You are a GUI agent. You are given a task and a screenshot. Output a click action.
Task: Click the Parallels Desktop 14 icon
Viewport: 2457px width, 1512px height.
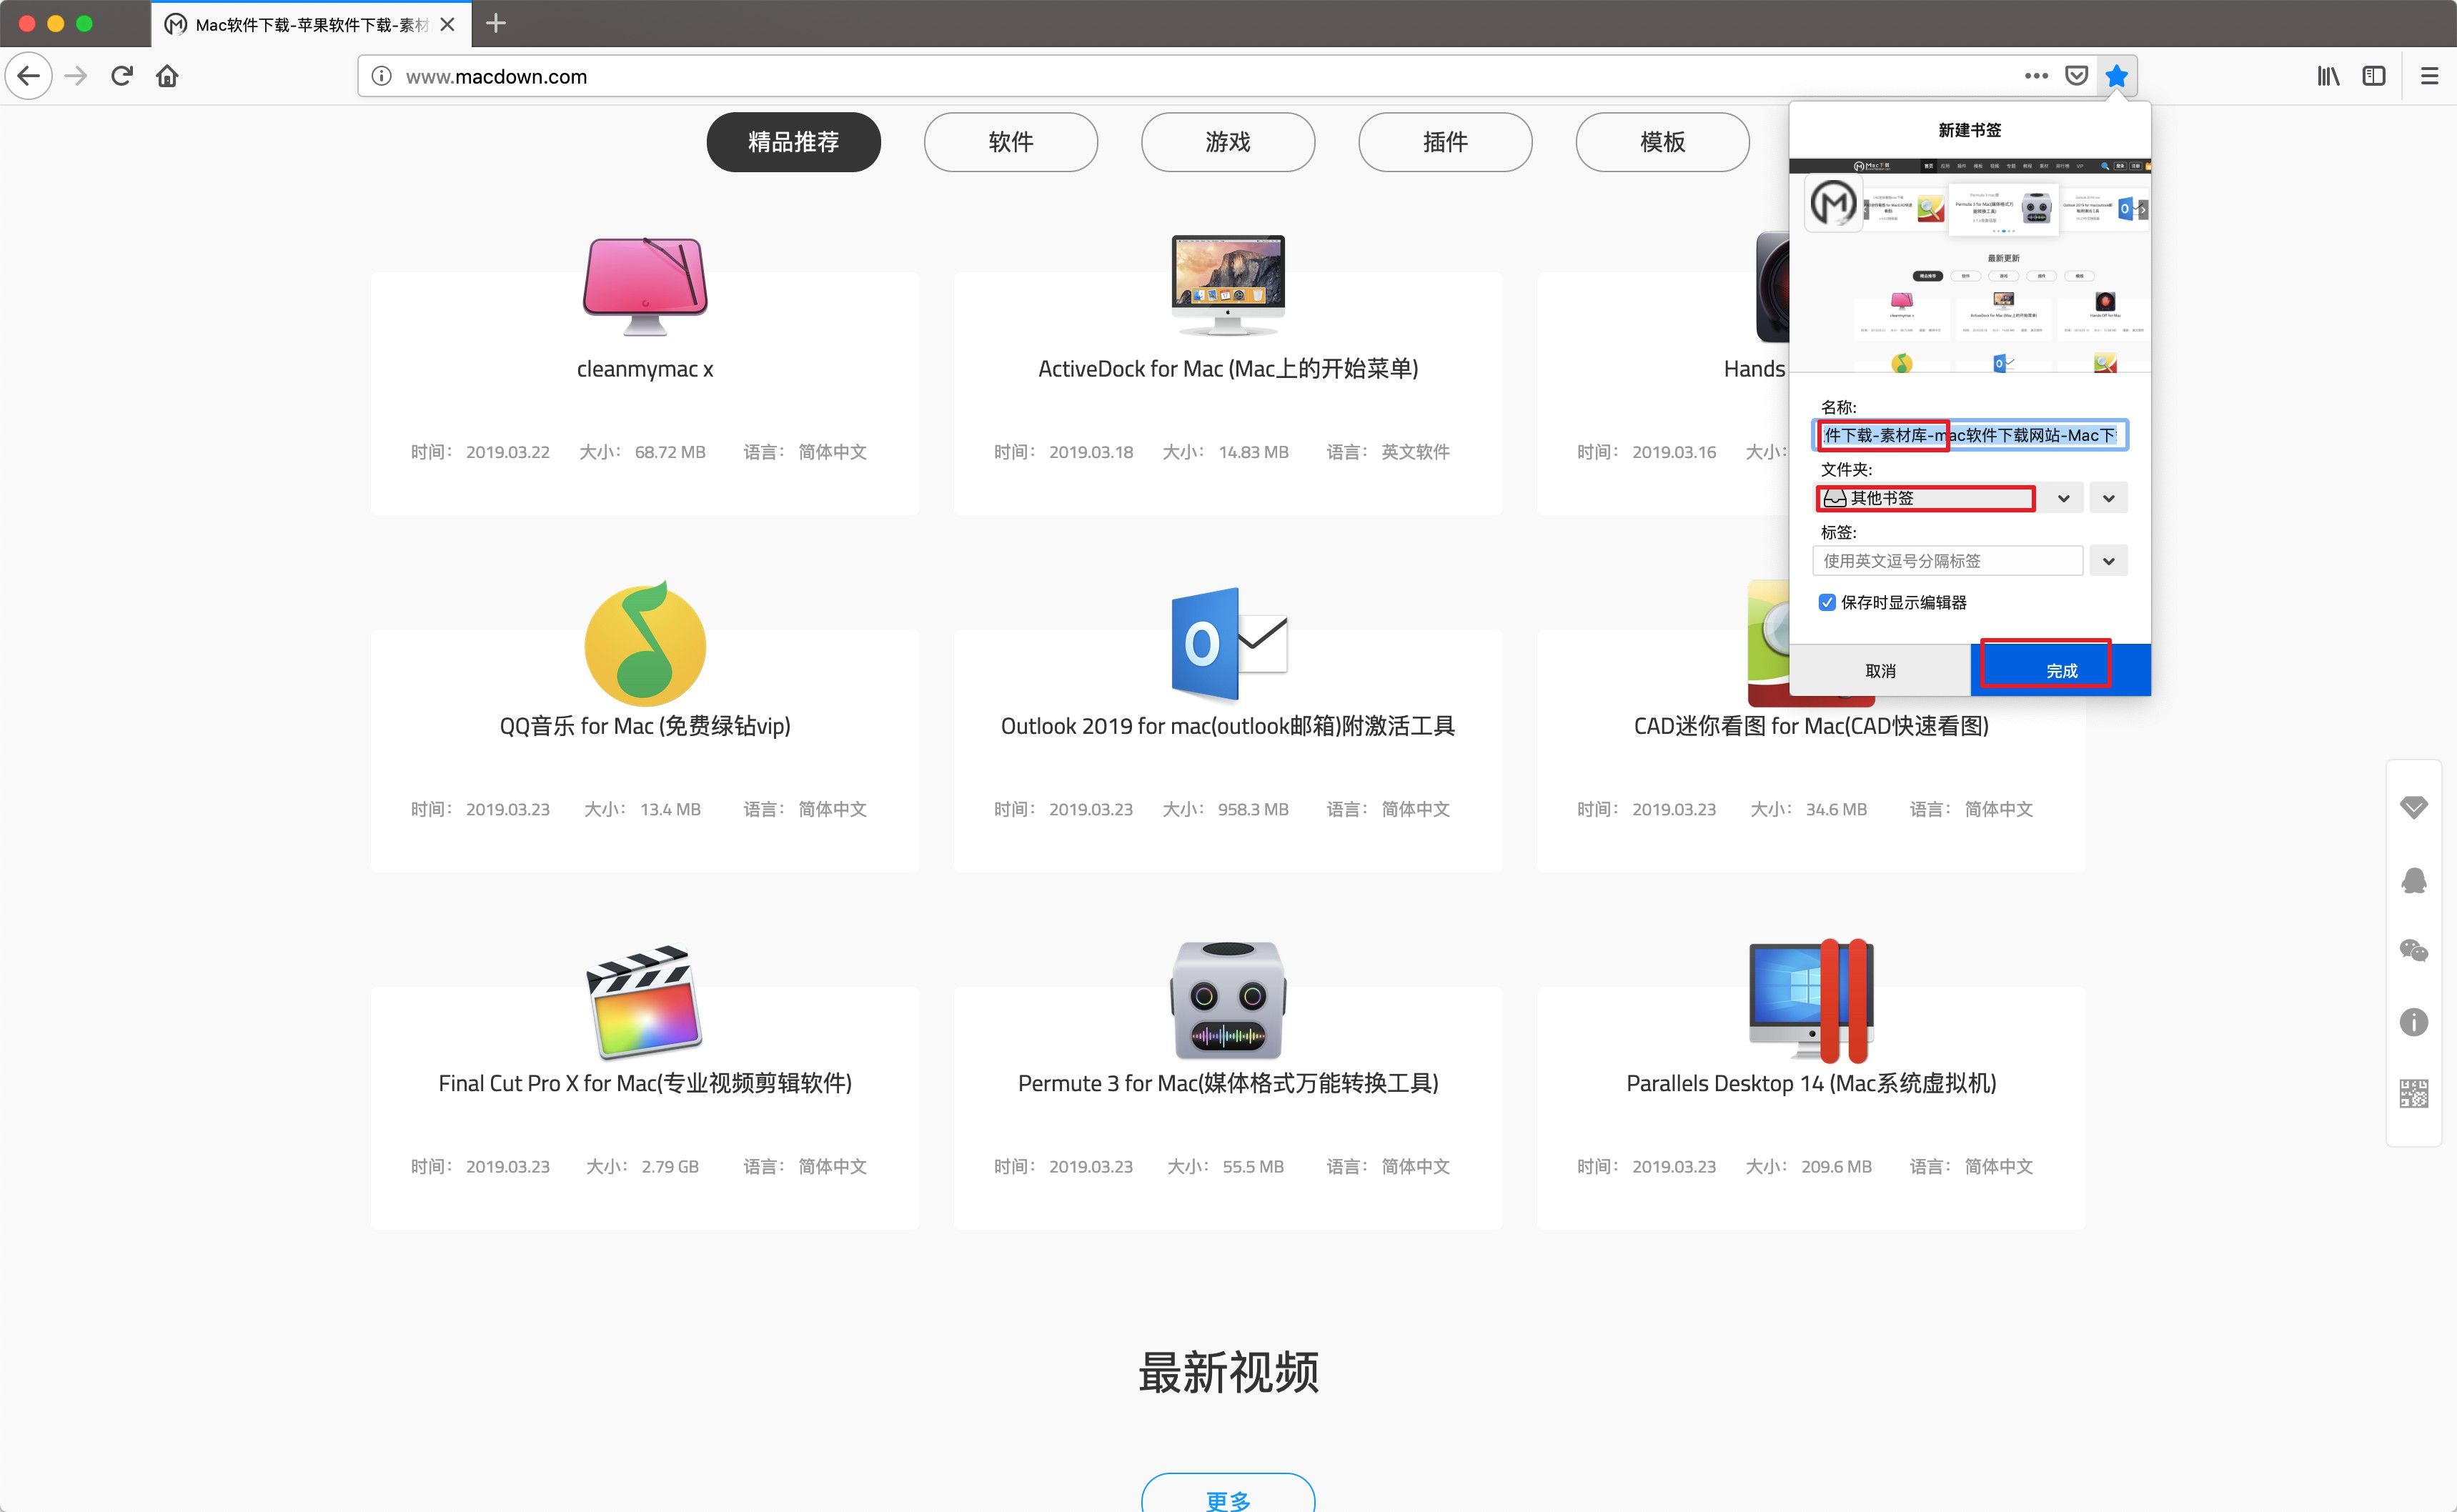tap(1811, 1001)
